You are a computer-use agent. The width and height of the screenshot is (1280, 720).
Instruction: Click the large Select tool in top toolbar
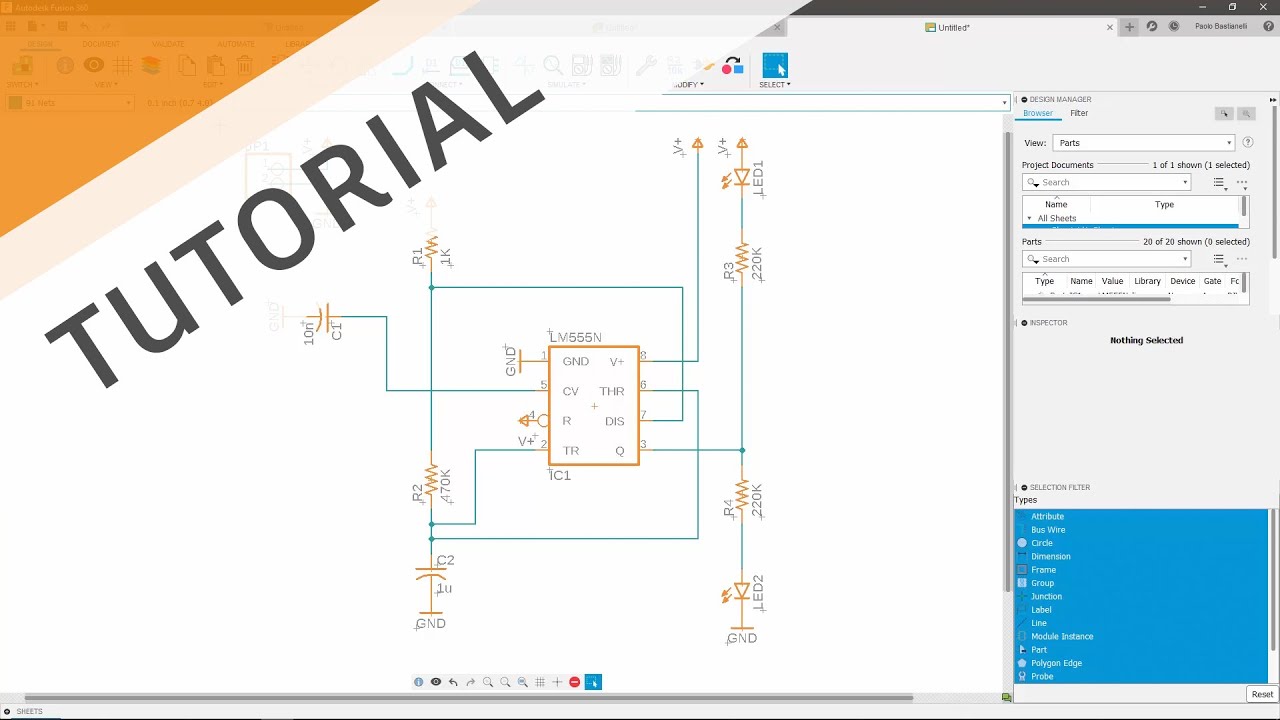pos(775,66)
